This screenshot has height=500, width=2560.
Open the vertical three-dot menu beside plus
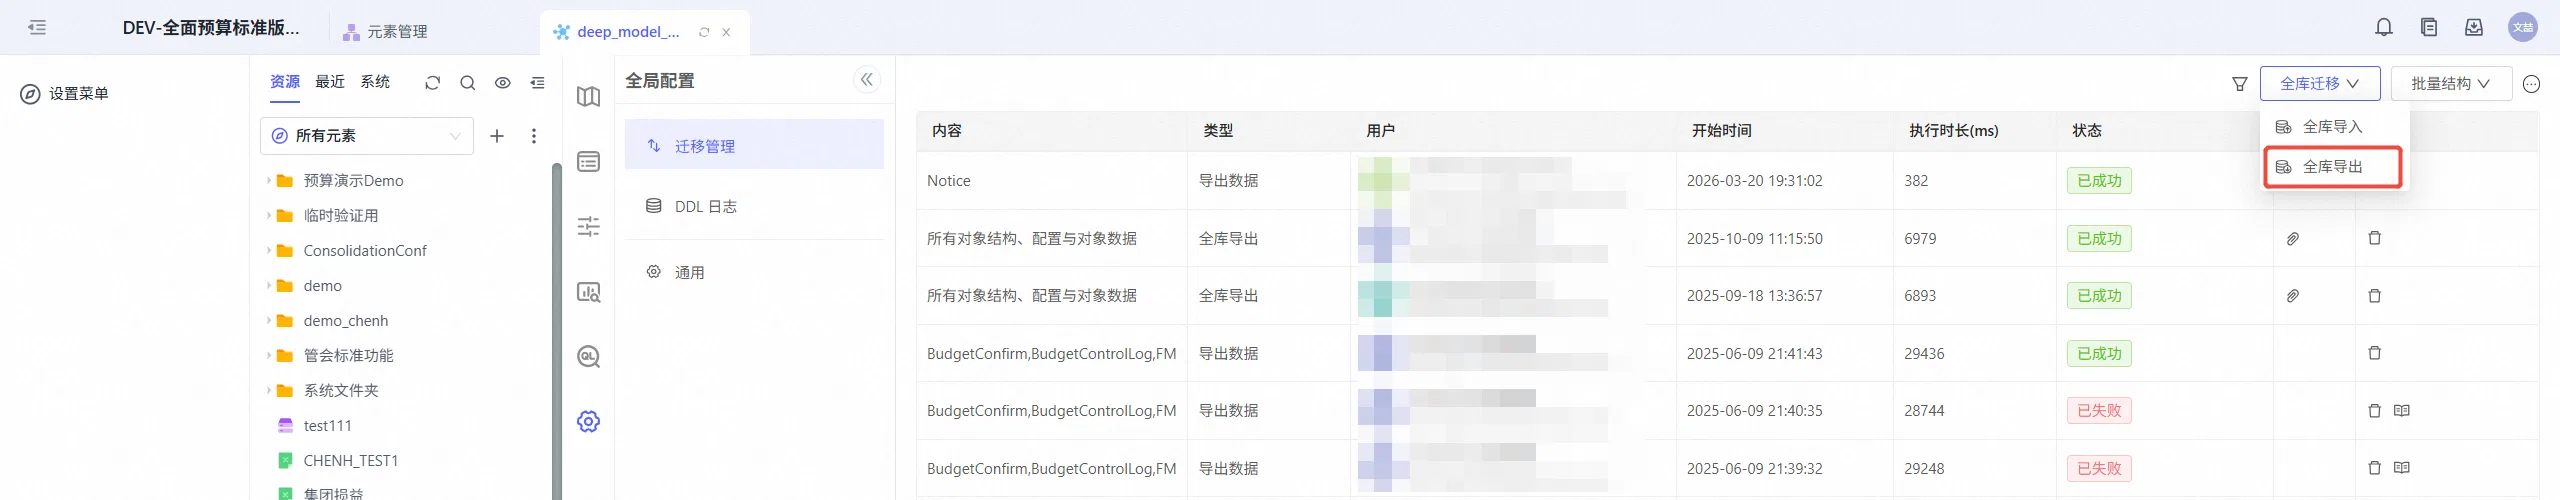[534, 136]
